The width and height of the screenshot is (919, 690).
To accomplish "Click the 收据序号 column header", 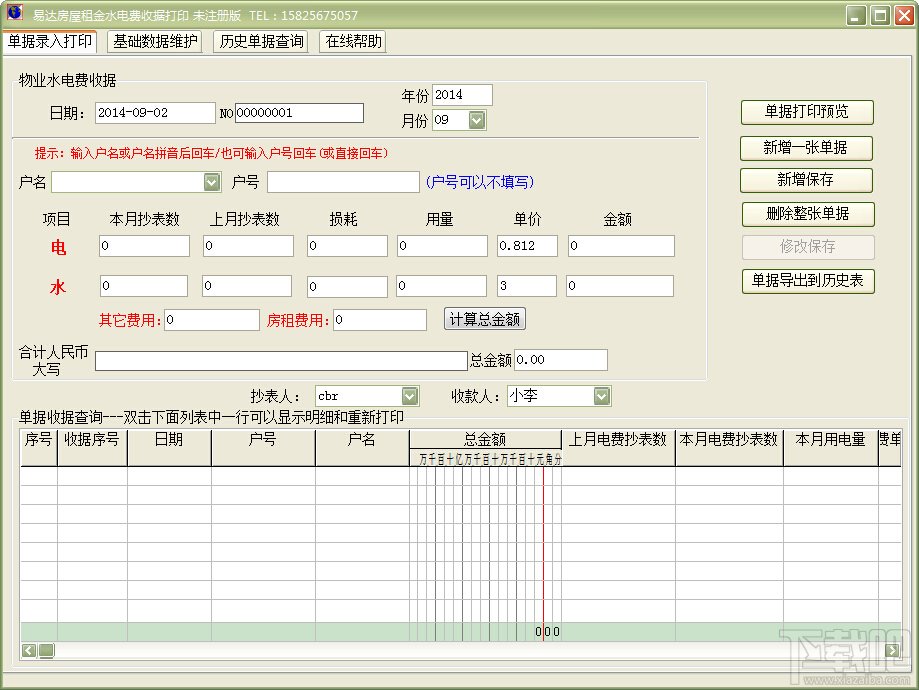I will point(92,448).
